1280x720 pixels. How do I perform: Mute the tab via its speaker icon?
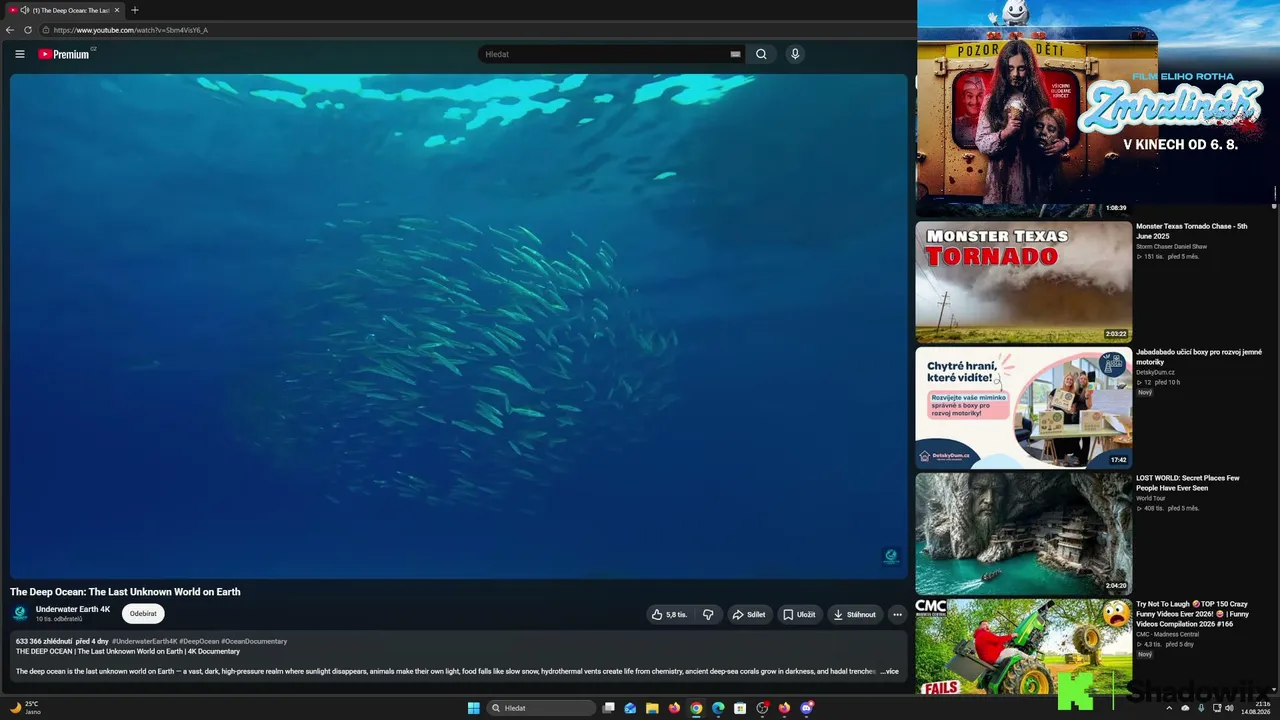point(24,10)
